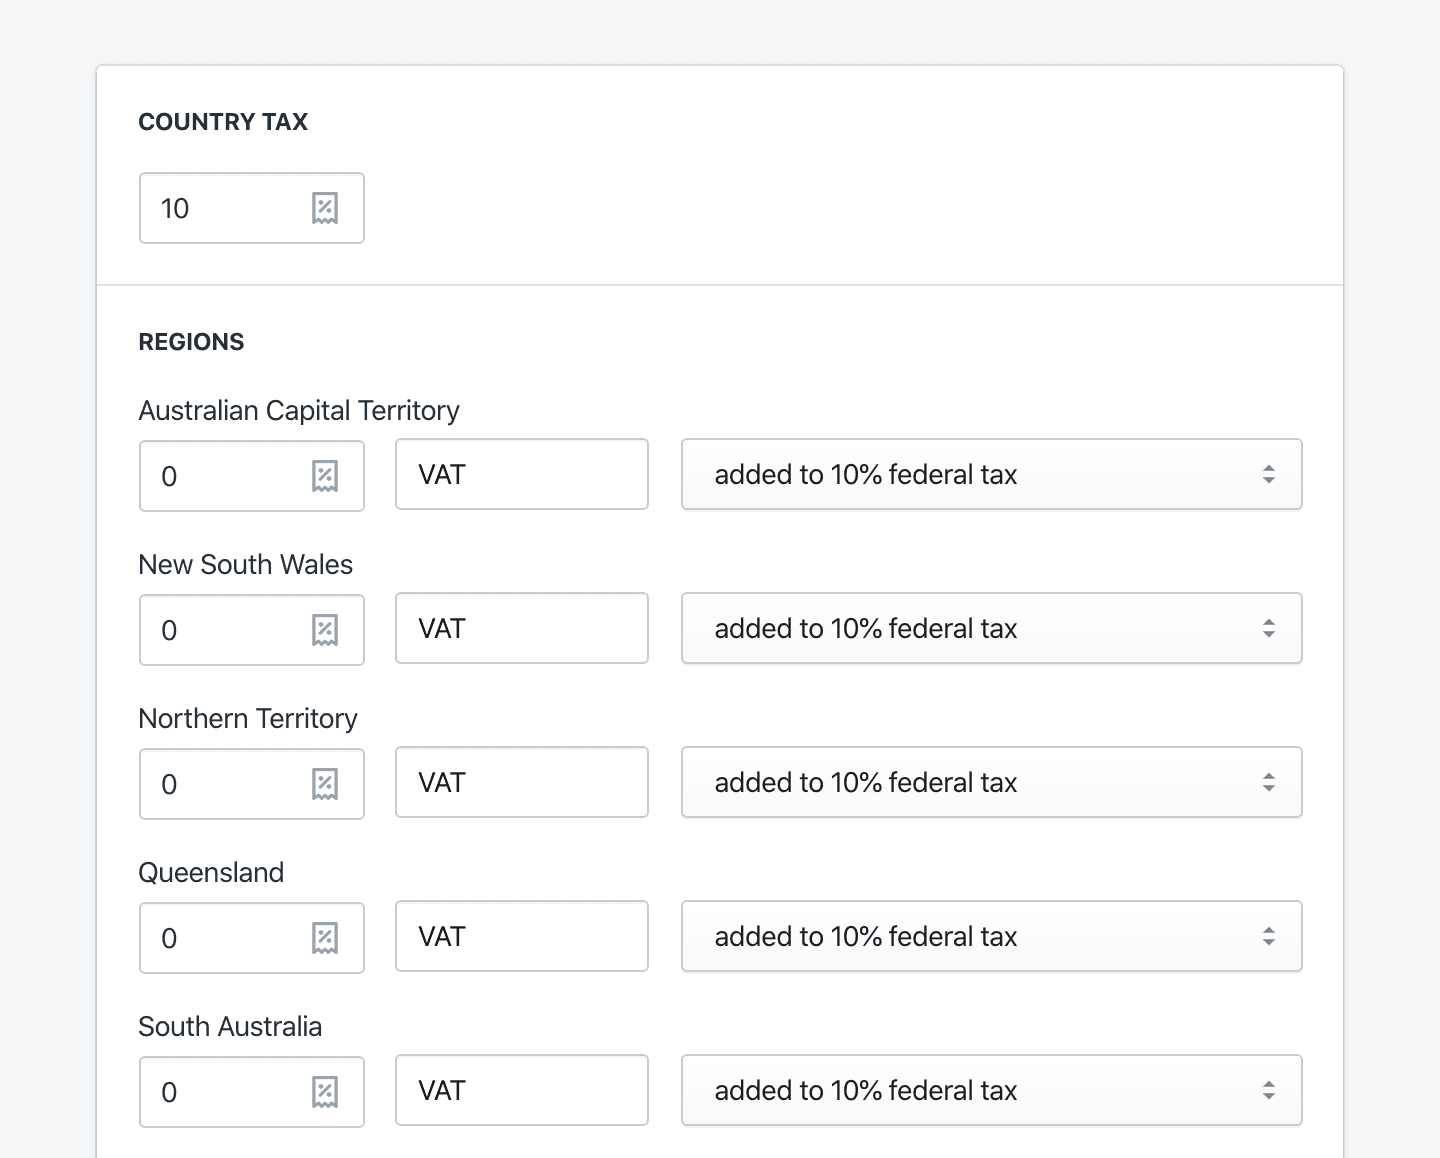1440x1158 pixels.
Task: Click the percent icon for Northern Territory's tax rate
Action: coord(323,784)
